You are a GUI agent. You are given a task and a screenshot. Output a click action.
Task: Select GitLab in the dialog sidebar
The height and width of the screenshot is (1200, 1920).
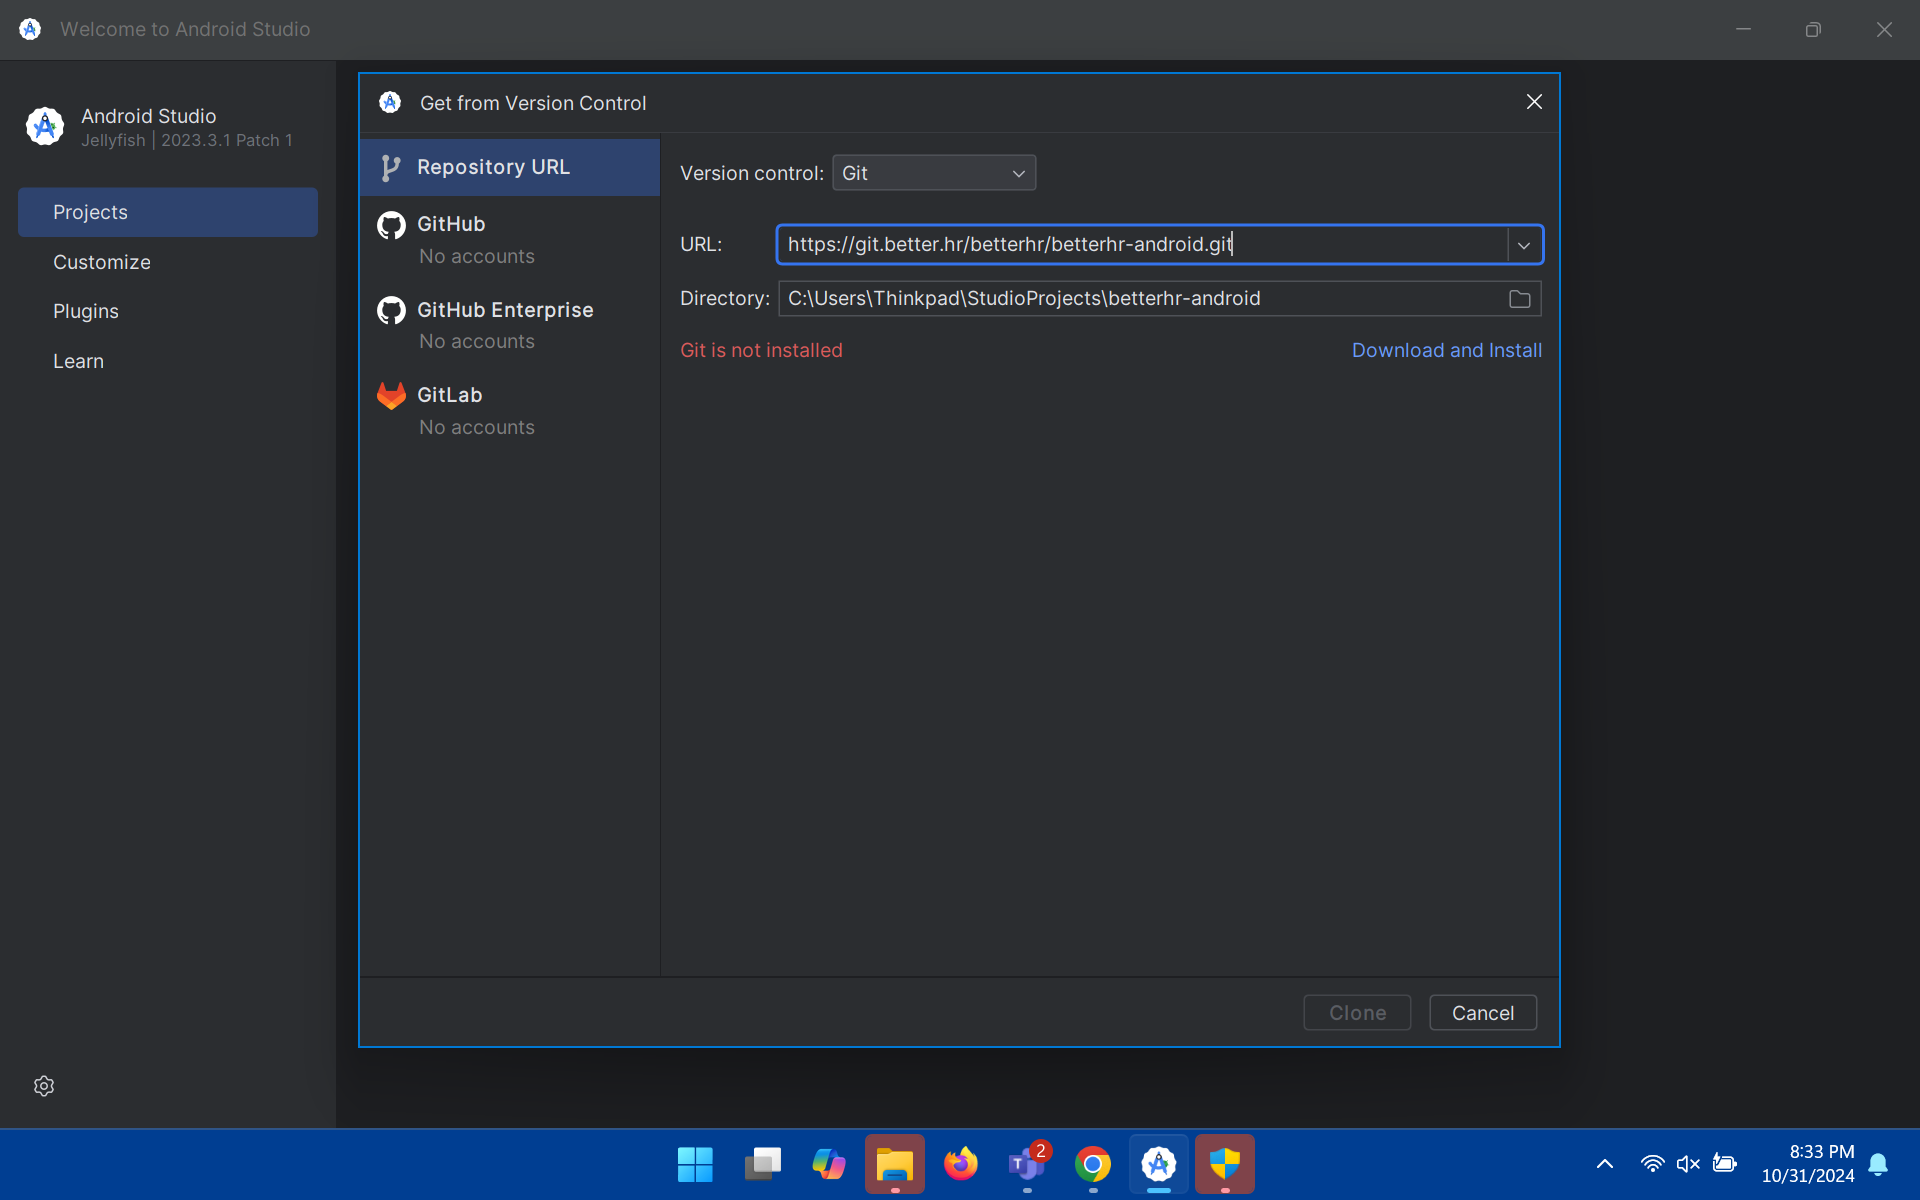[x=510, y=410]
